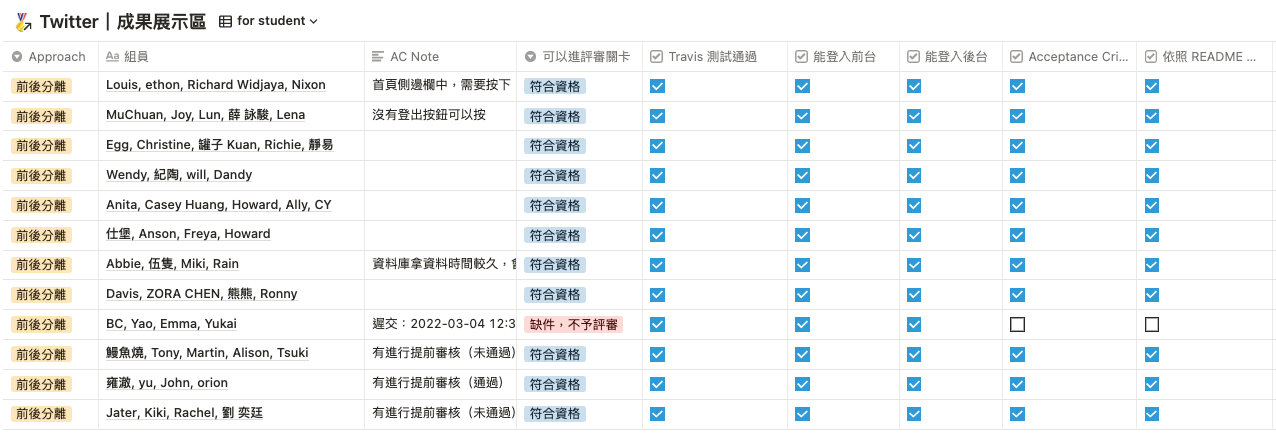Check the README box for BC, Yao row

(1152, 325)
